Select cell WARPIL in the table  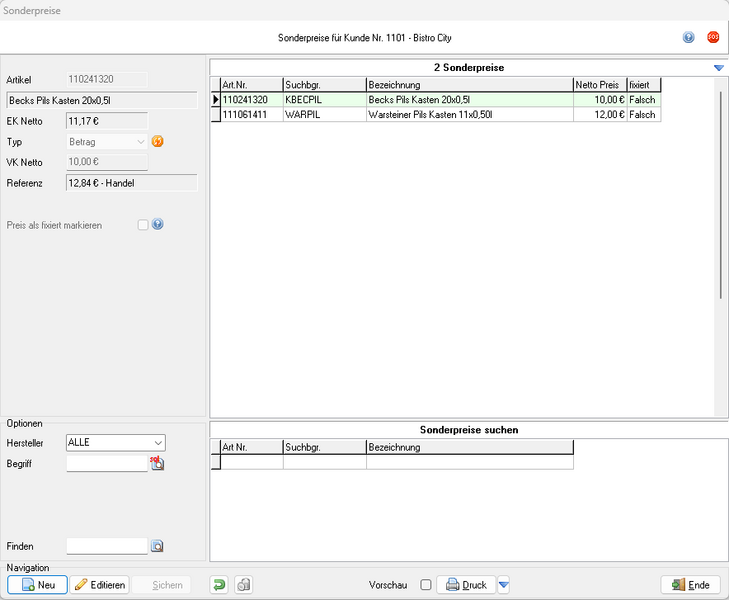[x=325, y=115]
